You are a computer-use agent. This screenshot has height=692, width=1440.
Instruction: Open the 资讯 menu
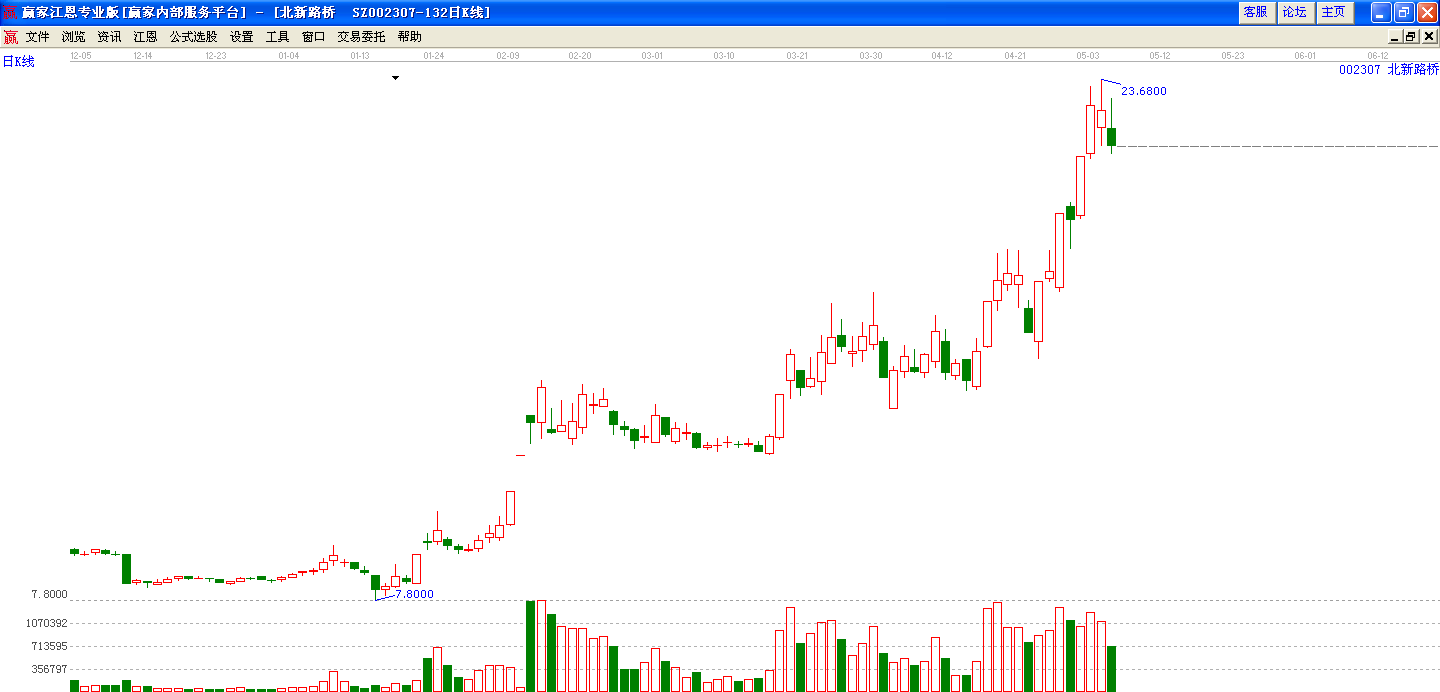coord(109,37)
